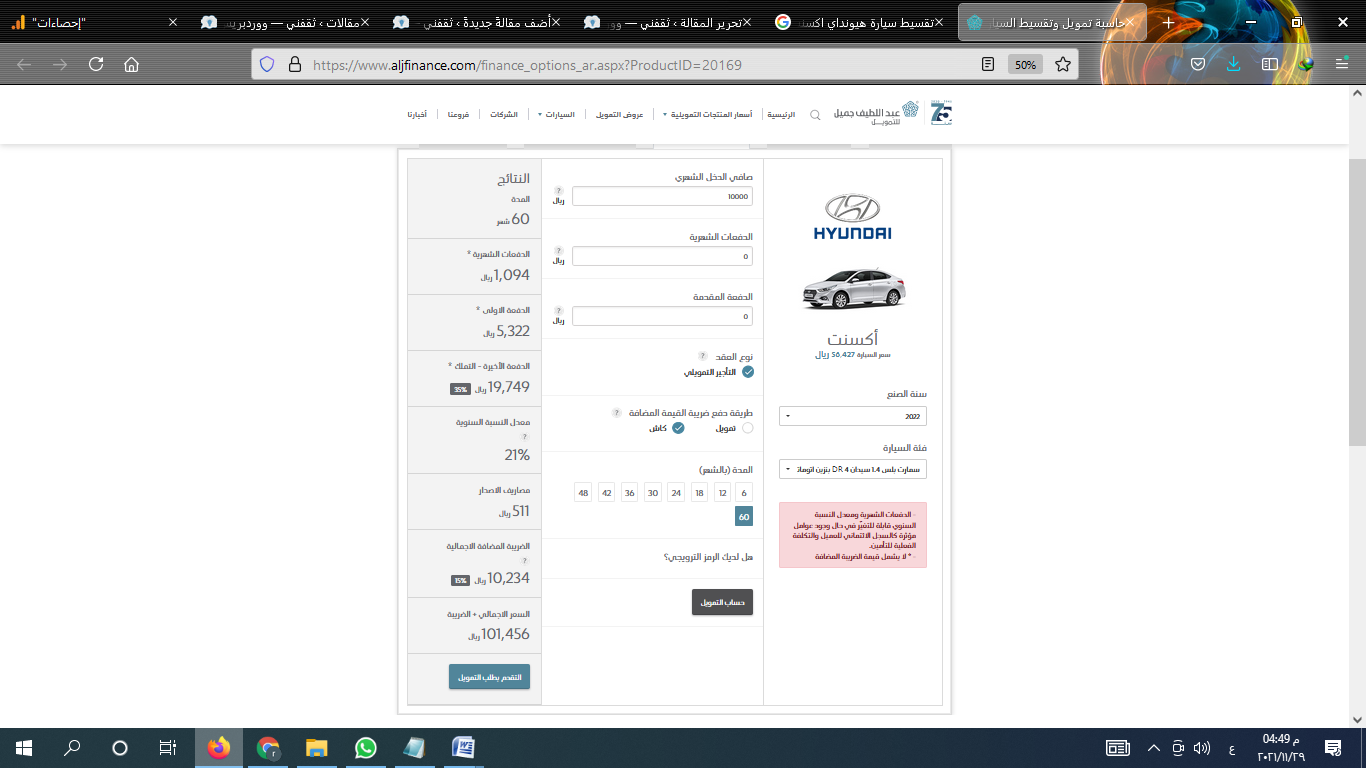The height and width of the screenshot is (768, 1366).
Task: Select 36 months duration
Action: coord(629,492)
